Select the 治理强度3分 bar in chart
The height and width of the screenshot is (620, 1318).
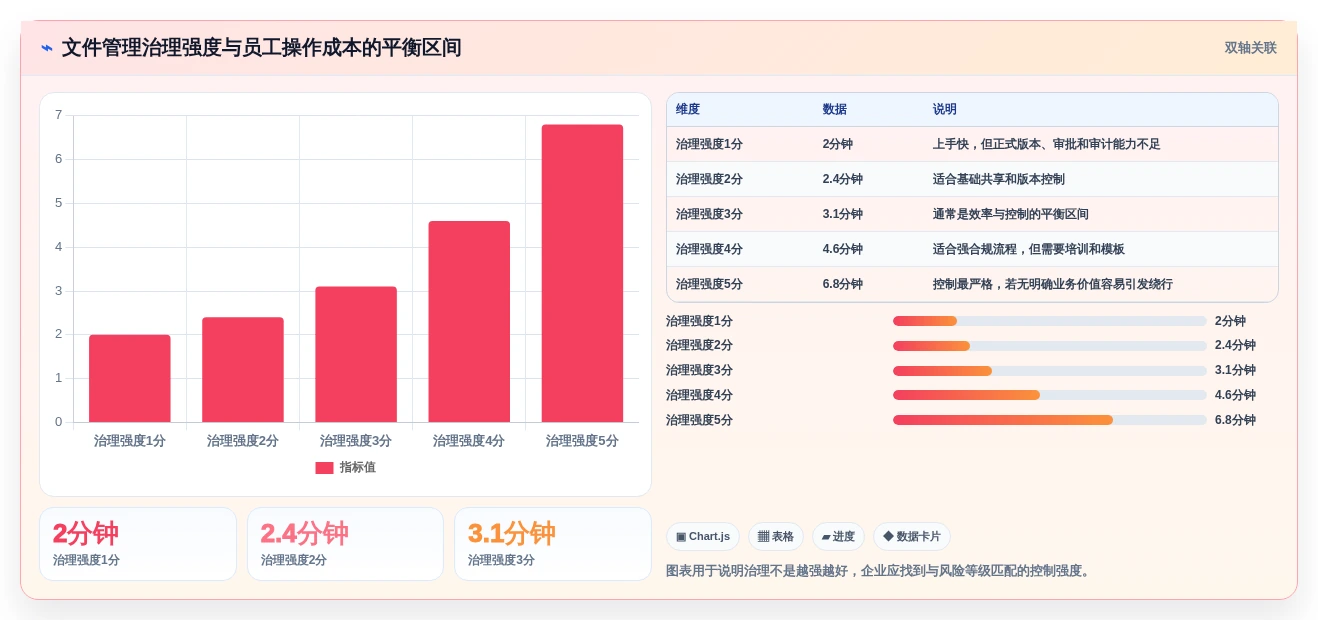click(356, 354)
